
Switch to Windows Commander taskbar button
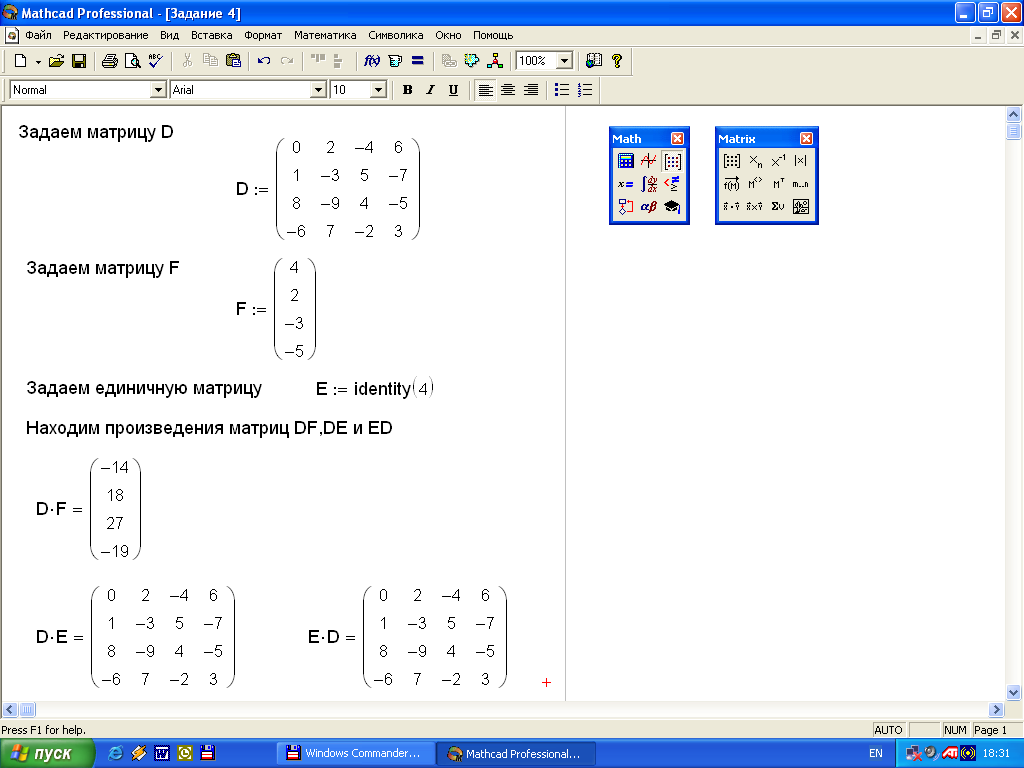point(356,753)
